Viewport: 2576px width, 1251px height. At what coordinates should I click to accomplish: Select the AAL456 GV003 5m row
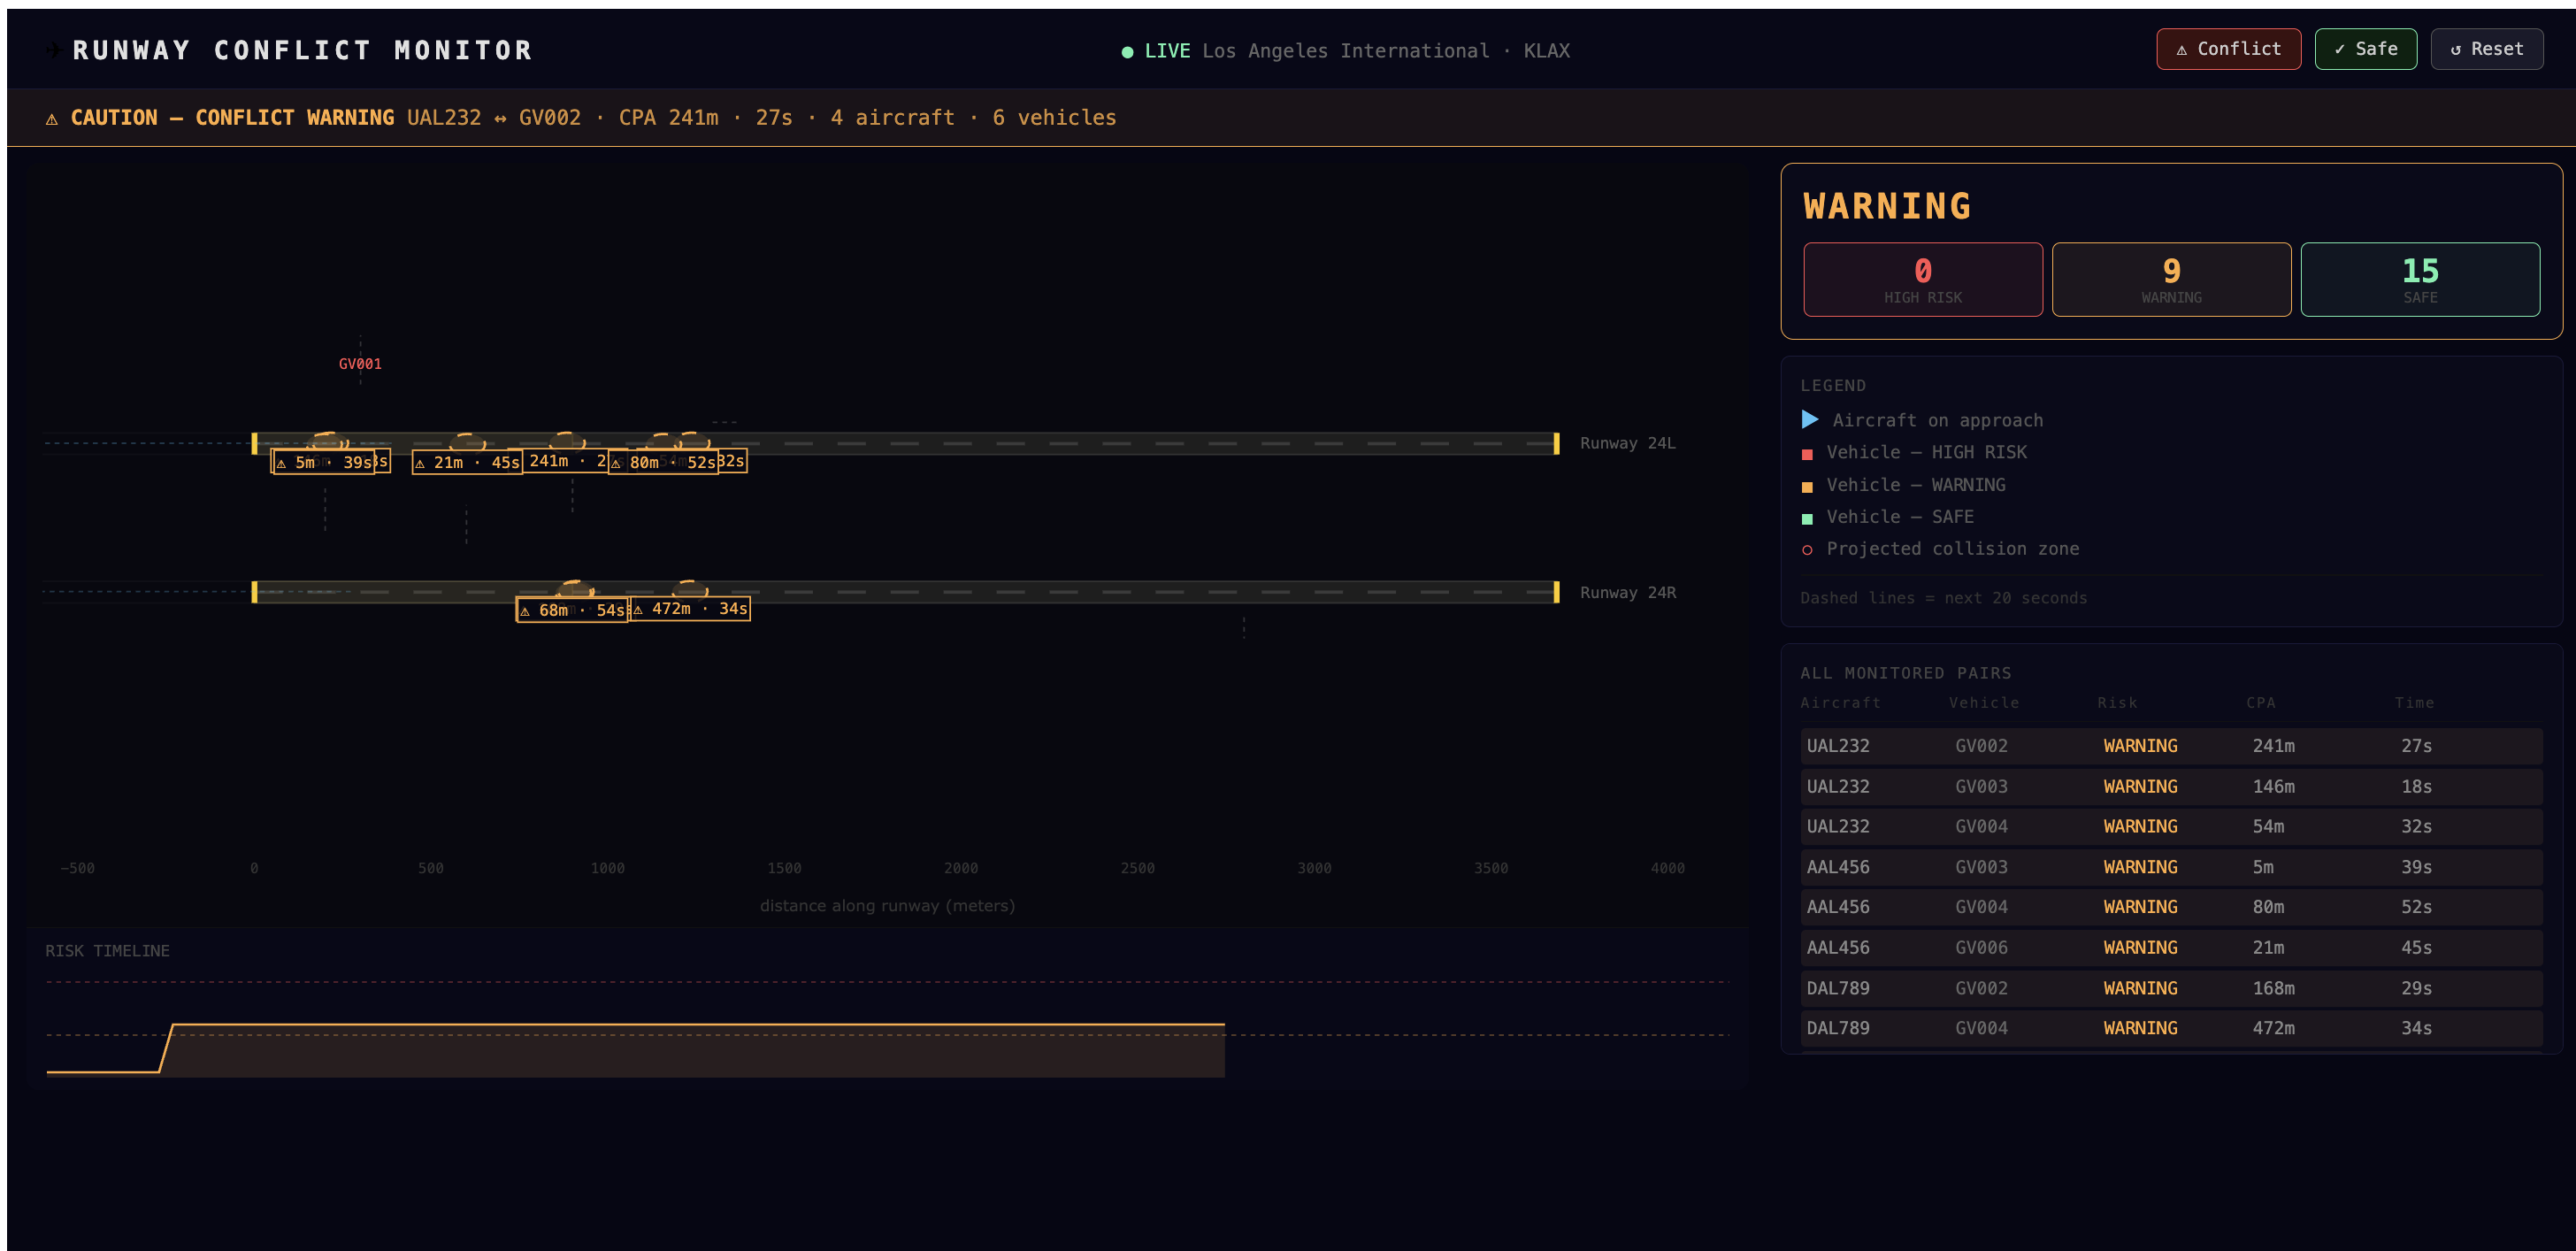tap(2170, 867)
